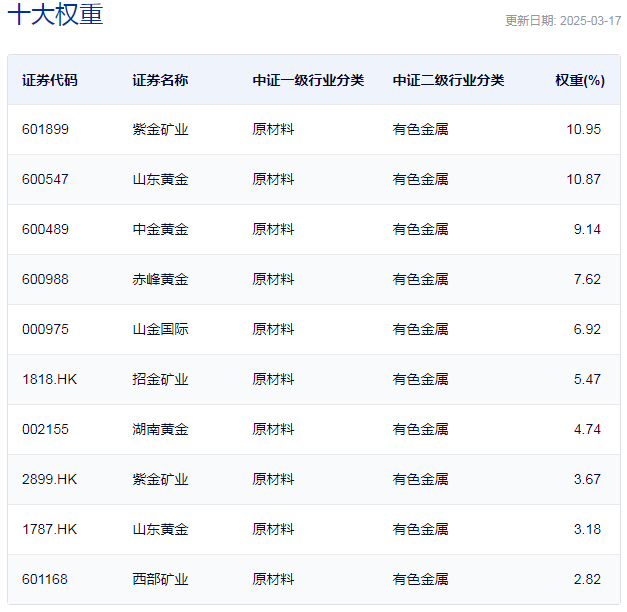Click the 山金国际 security name
The height and width of the screenshot is (612, 627).
click(160, 329)
